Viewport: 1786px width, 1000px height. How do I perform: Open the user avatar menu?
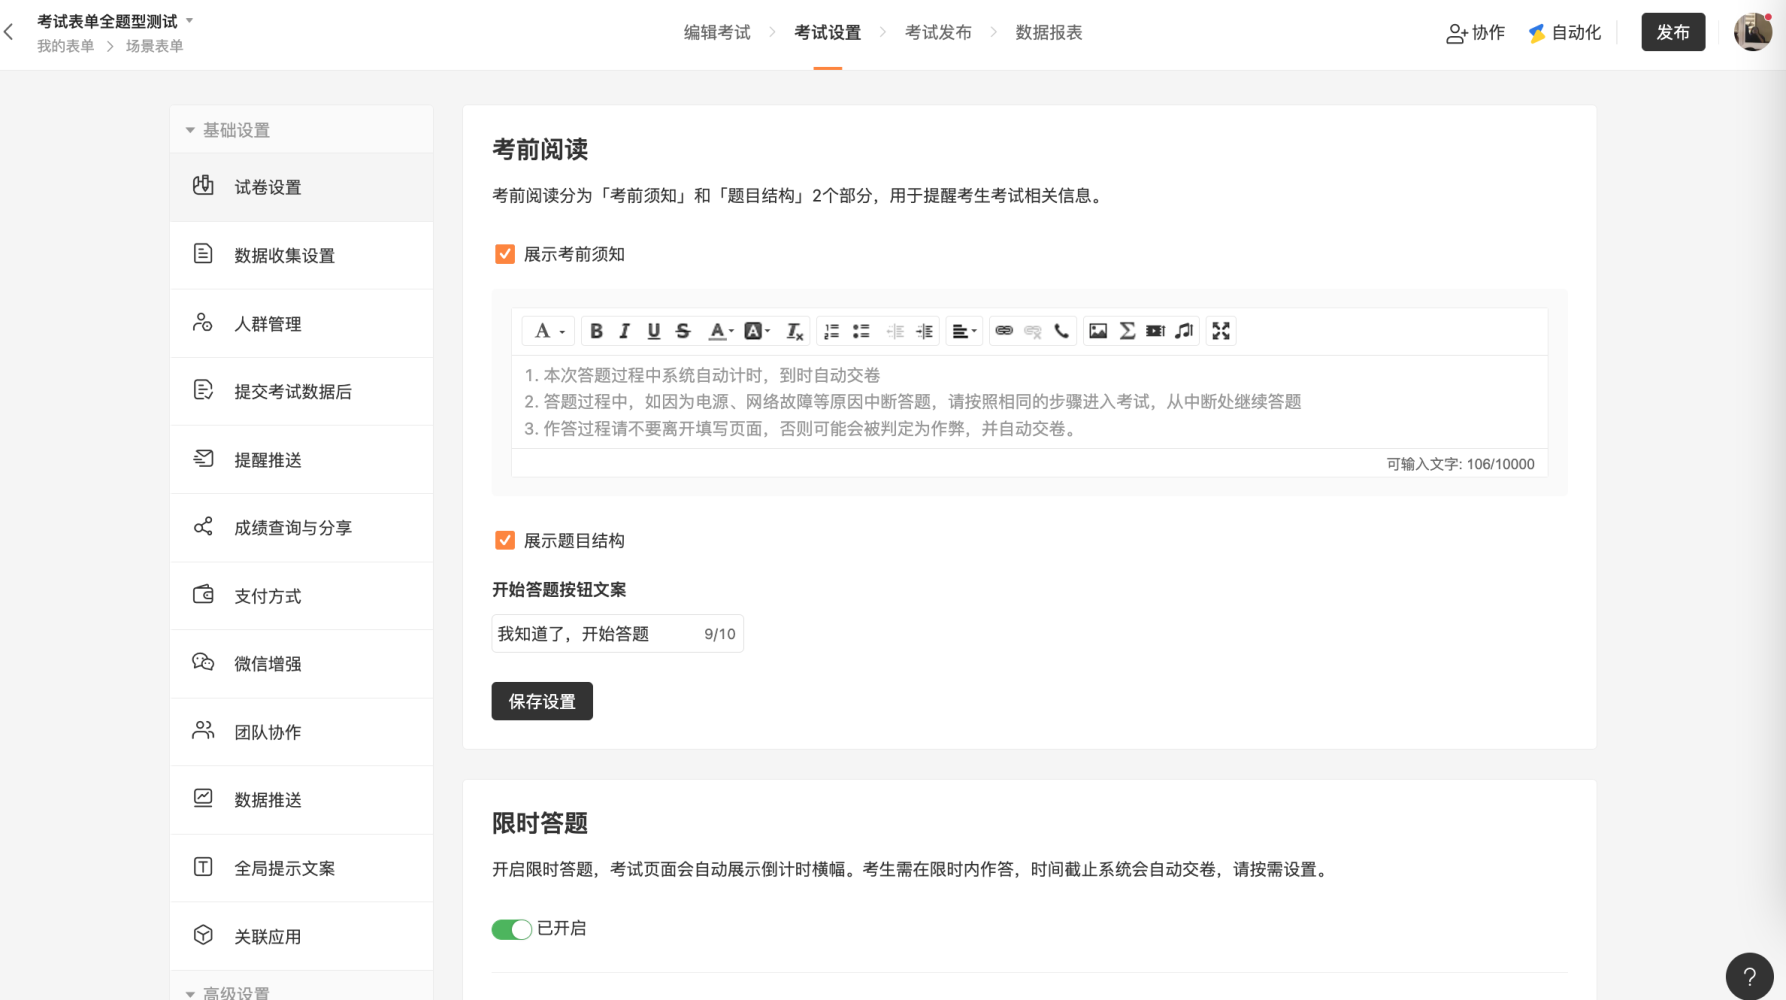point(1753,32)
